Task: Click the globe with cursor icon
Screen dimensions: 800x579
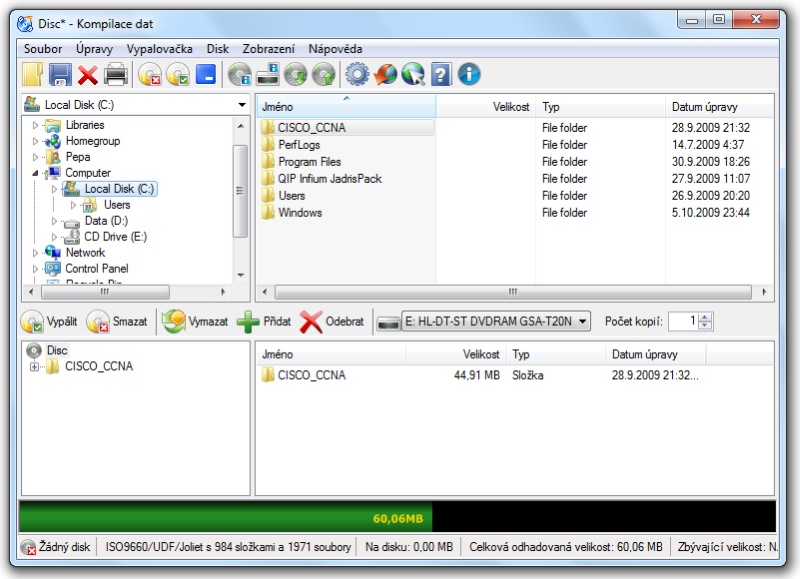Action: (413, 74)
